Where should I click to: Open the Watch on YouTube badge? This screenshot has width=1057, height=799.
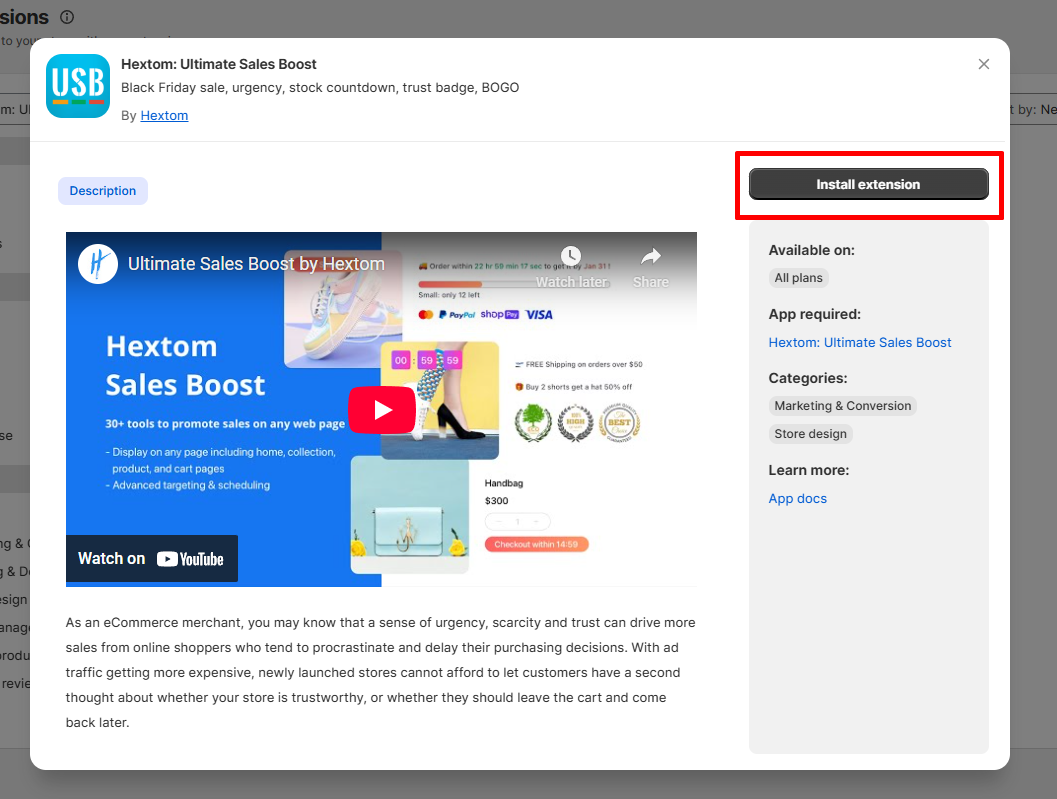(x=152, y=559)
